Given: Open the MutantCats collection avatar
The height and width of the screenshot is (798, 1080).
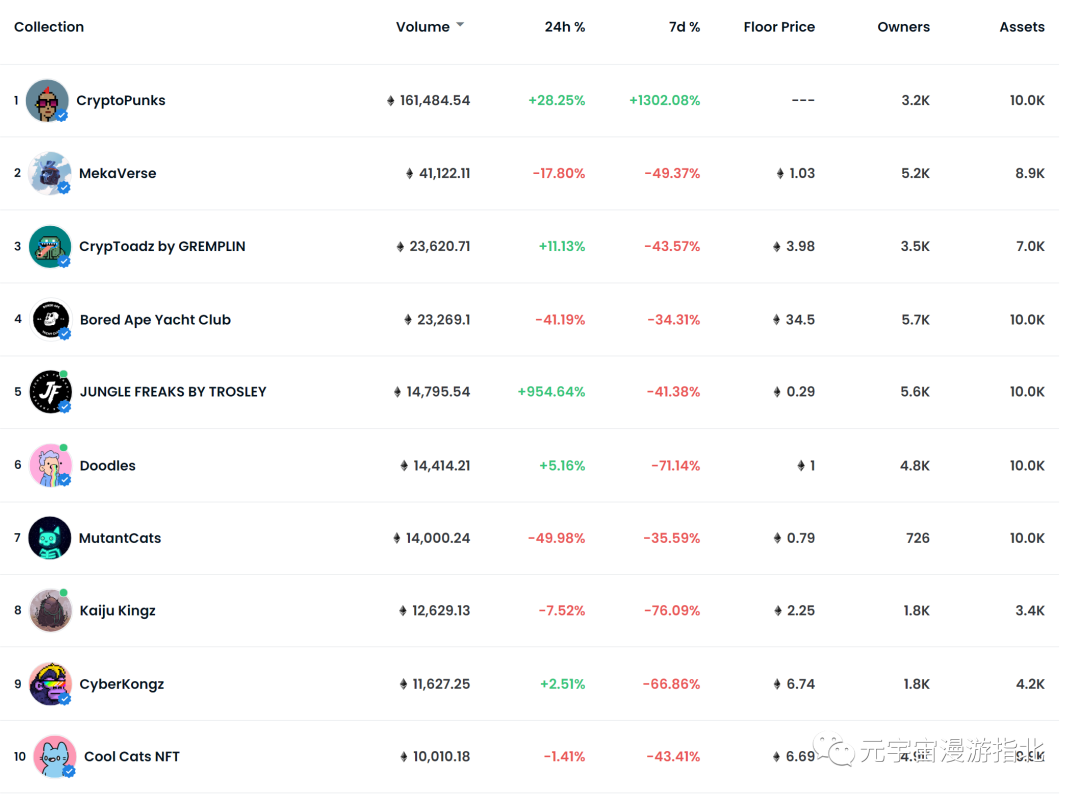Looking at the screenshot, I should [50, 538].
